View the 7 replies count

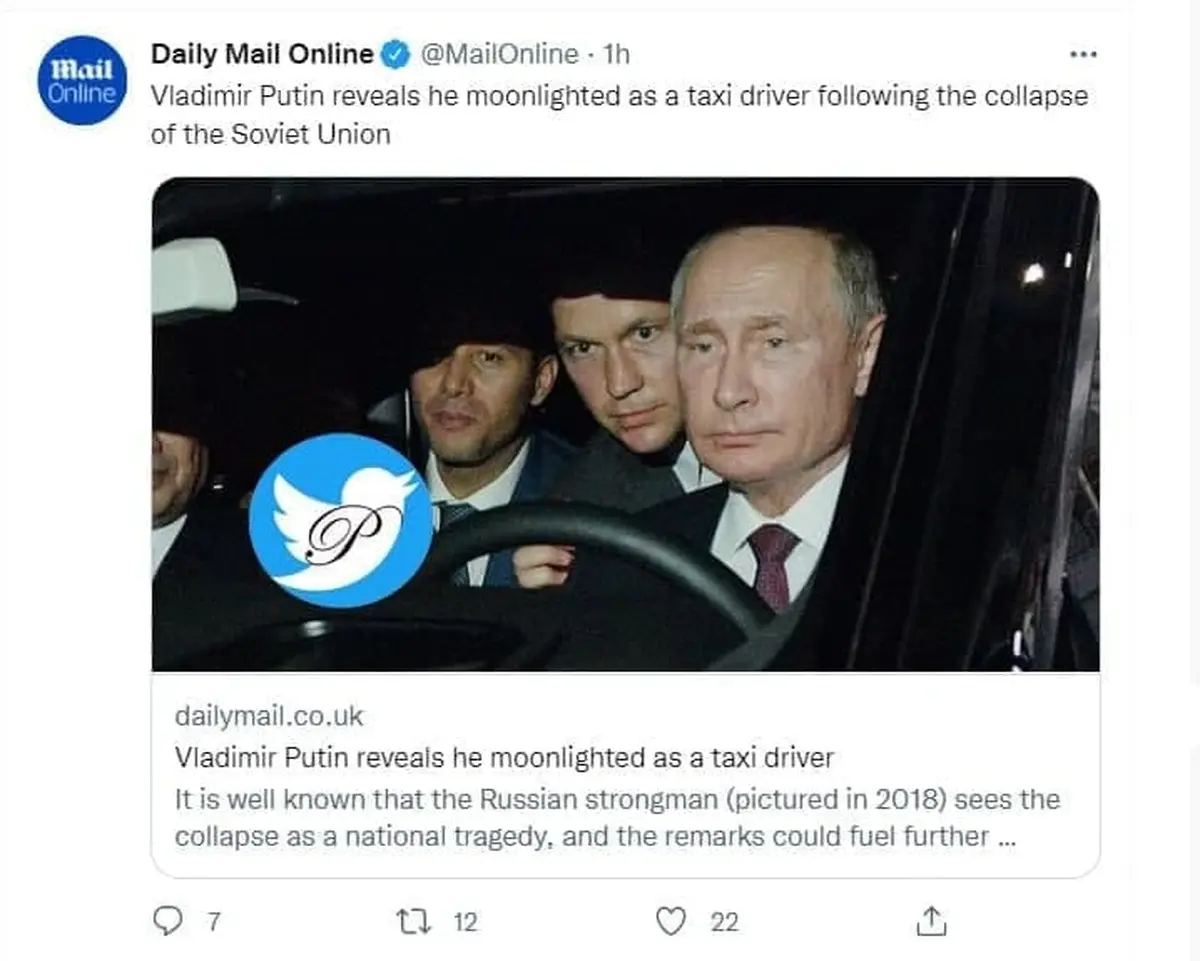tap(212, 922)
